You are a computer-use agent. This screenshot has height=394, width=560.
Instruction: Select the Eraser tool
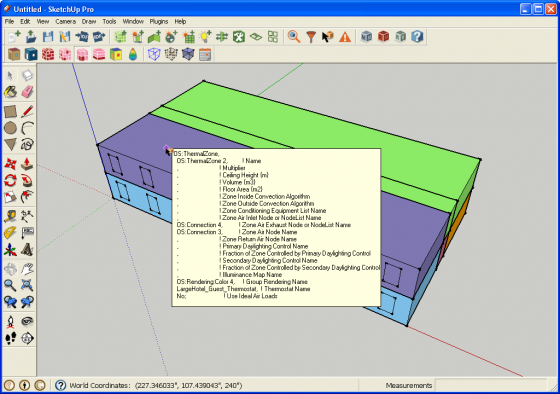27,92
